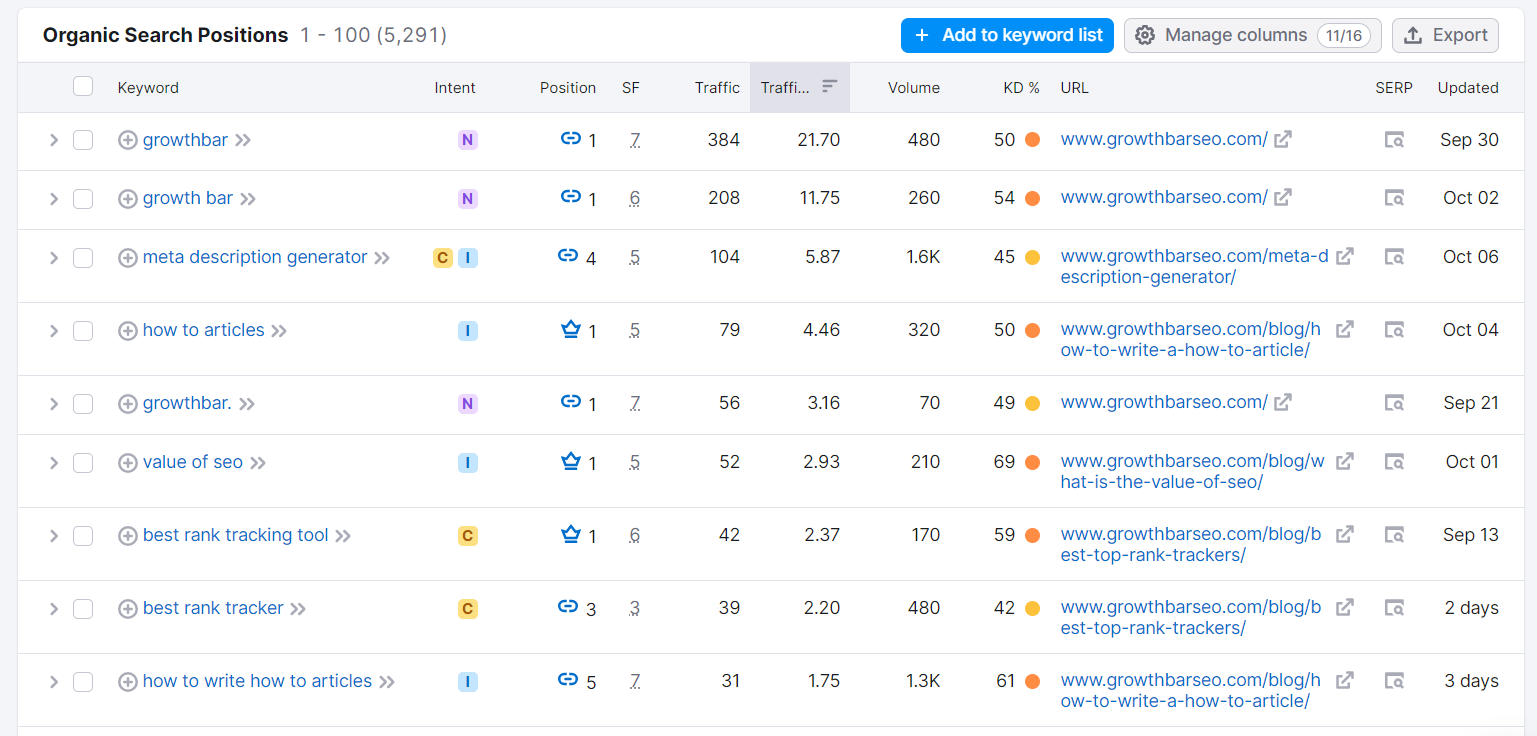
Task: Add 'value of seo' with plus icon
Action: (128, 463)
